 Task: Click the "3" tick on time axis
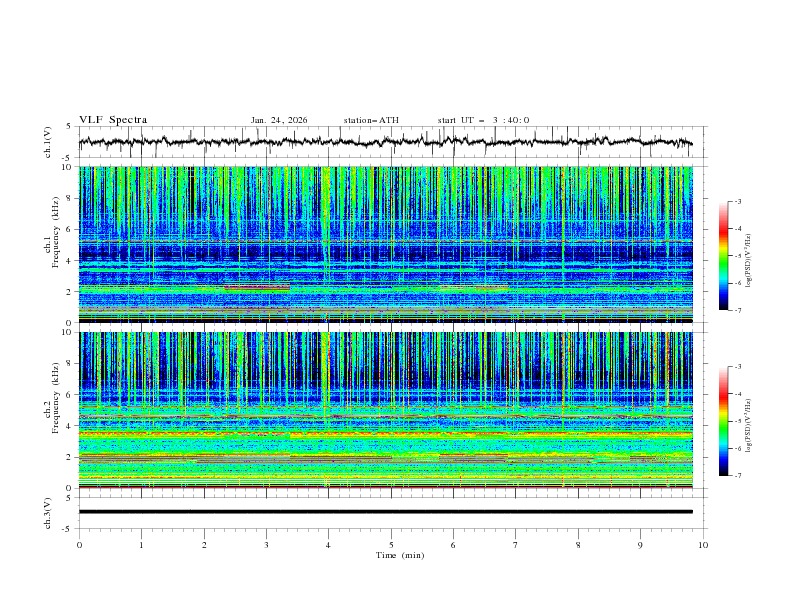266,545
